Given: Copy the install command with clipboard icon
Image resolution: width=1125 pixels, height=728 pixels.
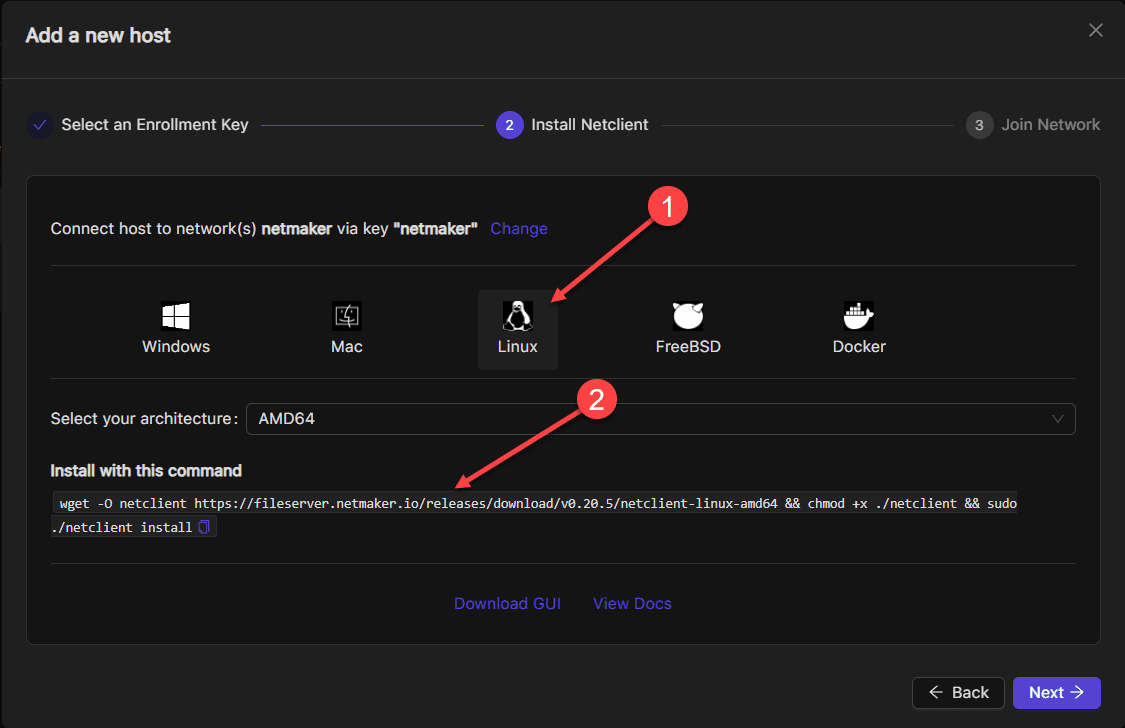Looking at the screenshot, I should 204,527.
